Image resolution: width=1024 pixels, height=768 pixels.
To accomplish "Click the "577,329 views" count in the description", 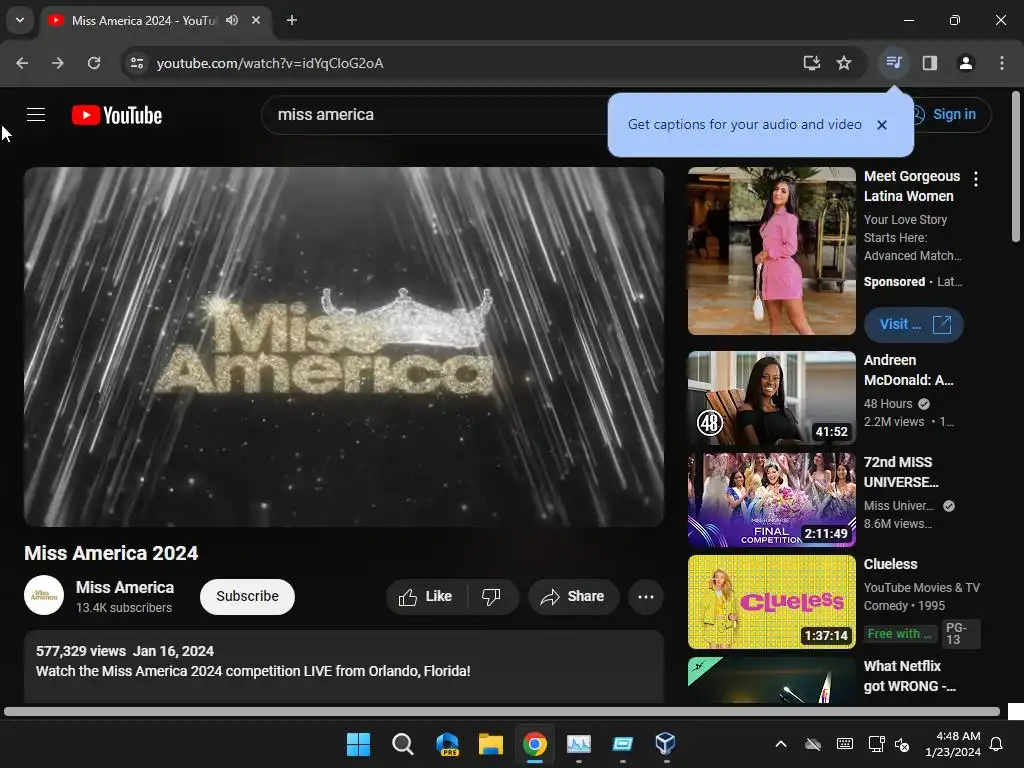I will pos(81,651).
